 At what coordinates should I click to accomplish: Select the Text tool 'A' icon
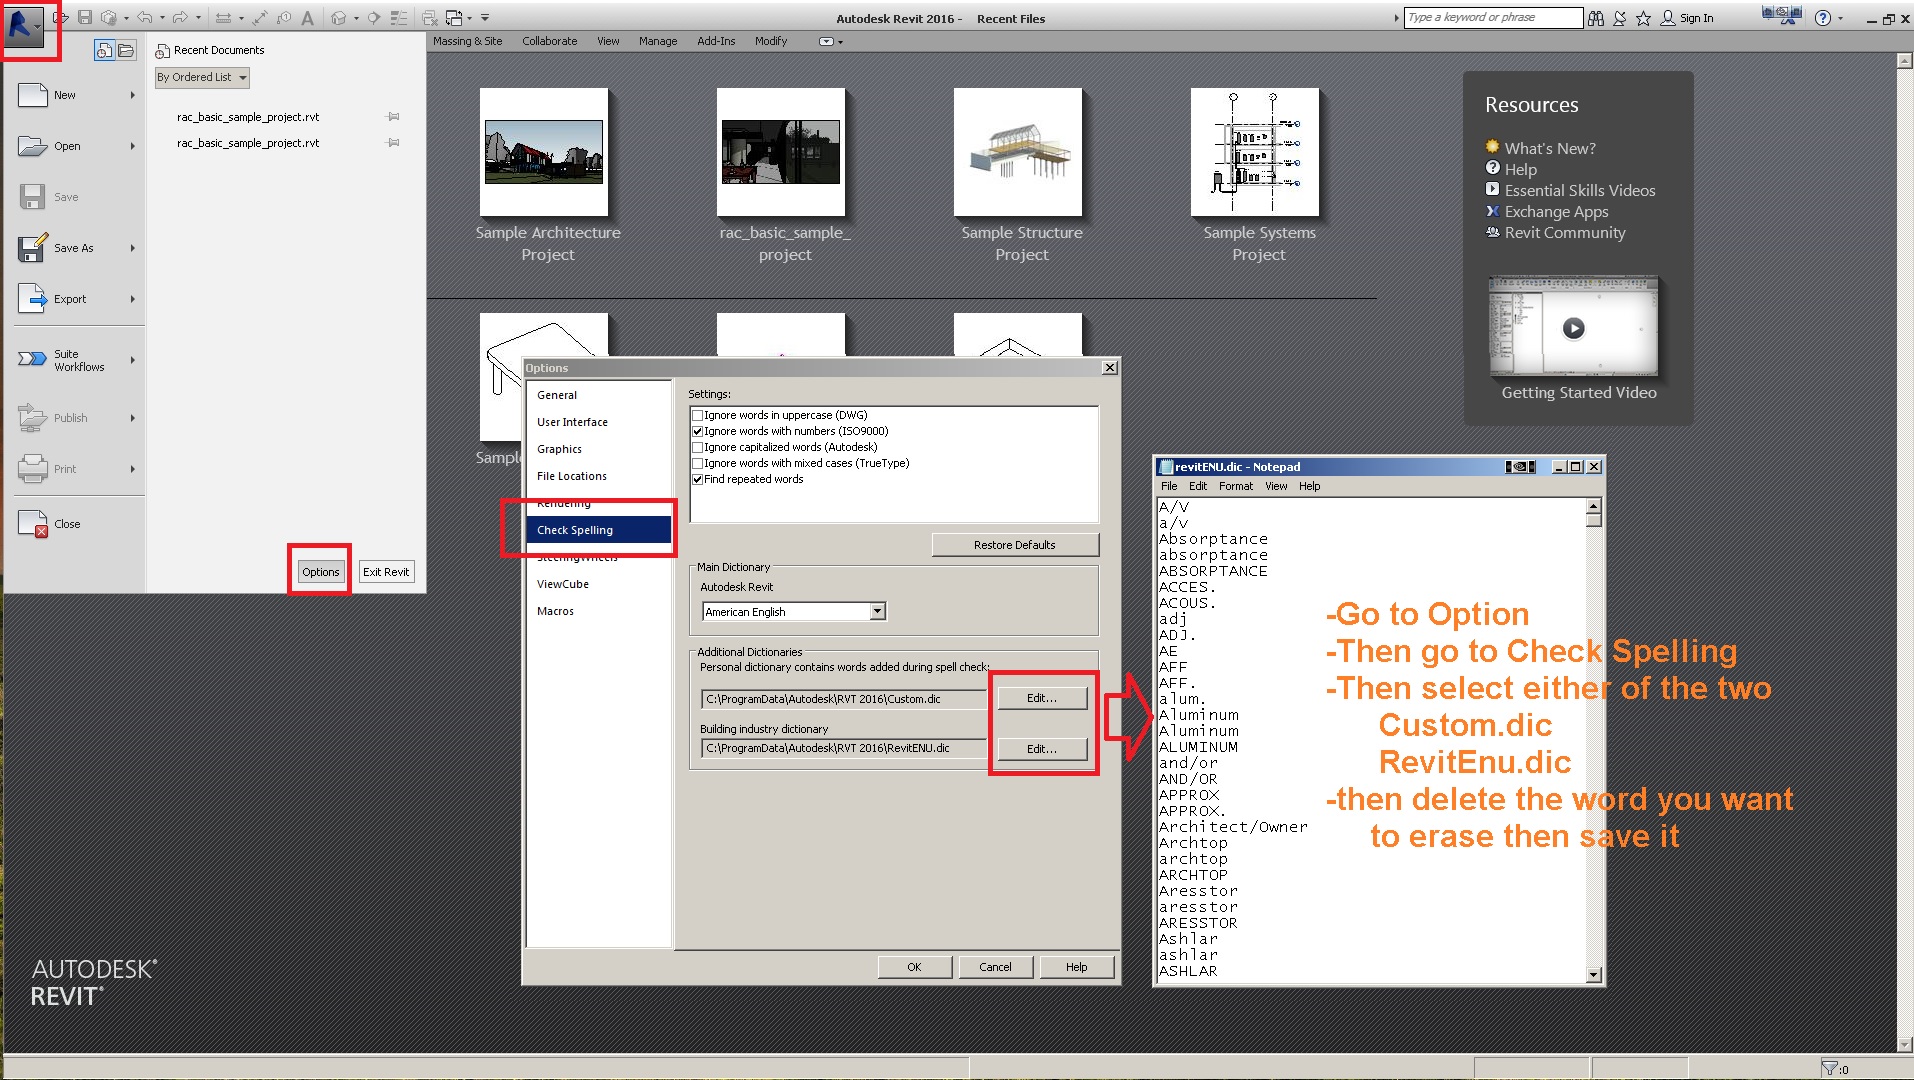pyautogui.click(x=308, y=18)
